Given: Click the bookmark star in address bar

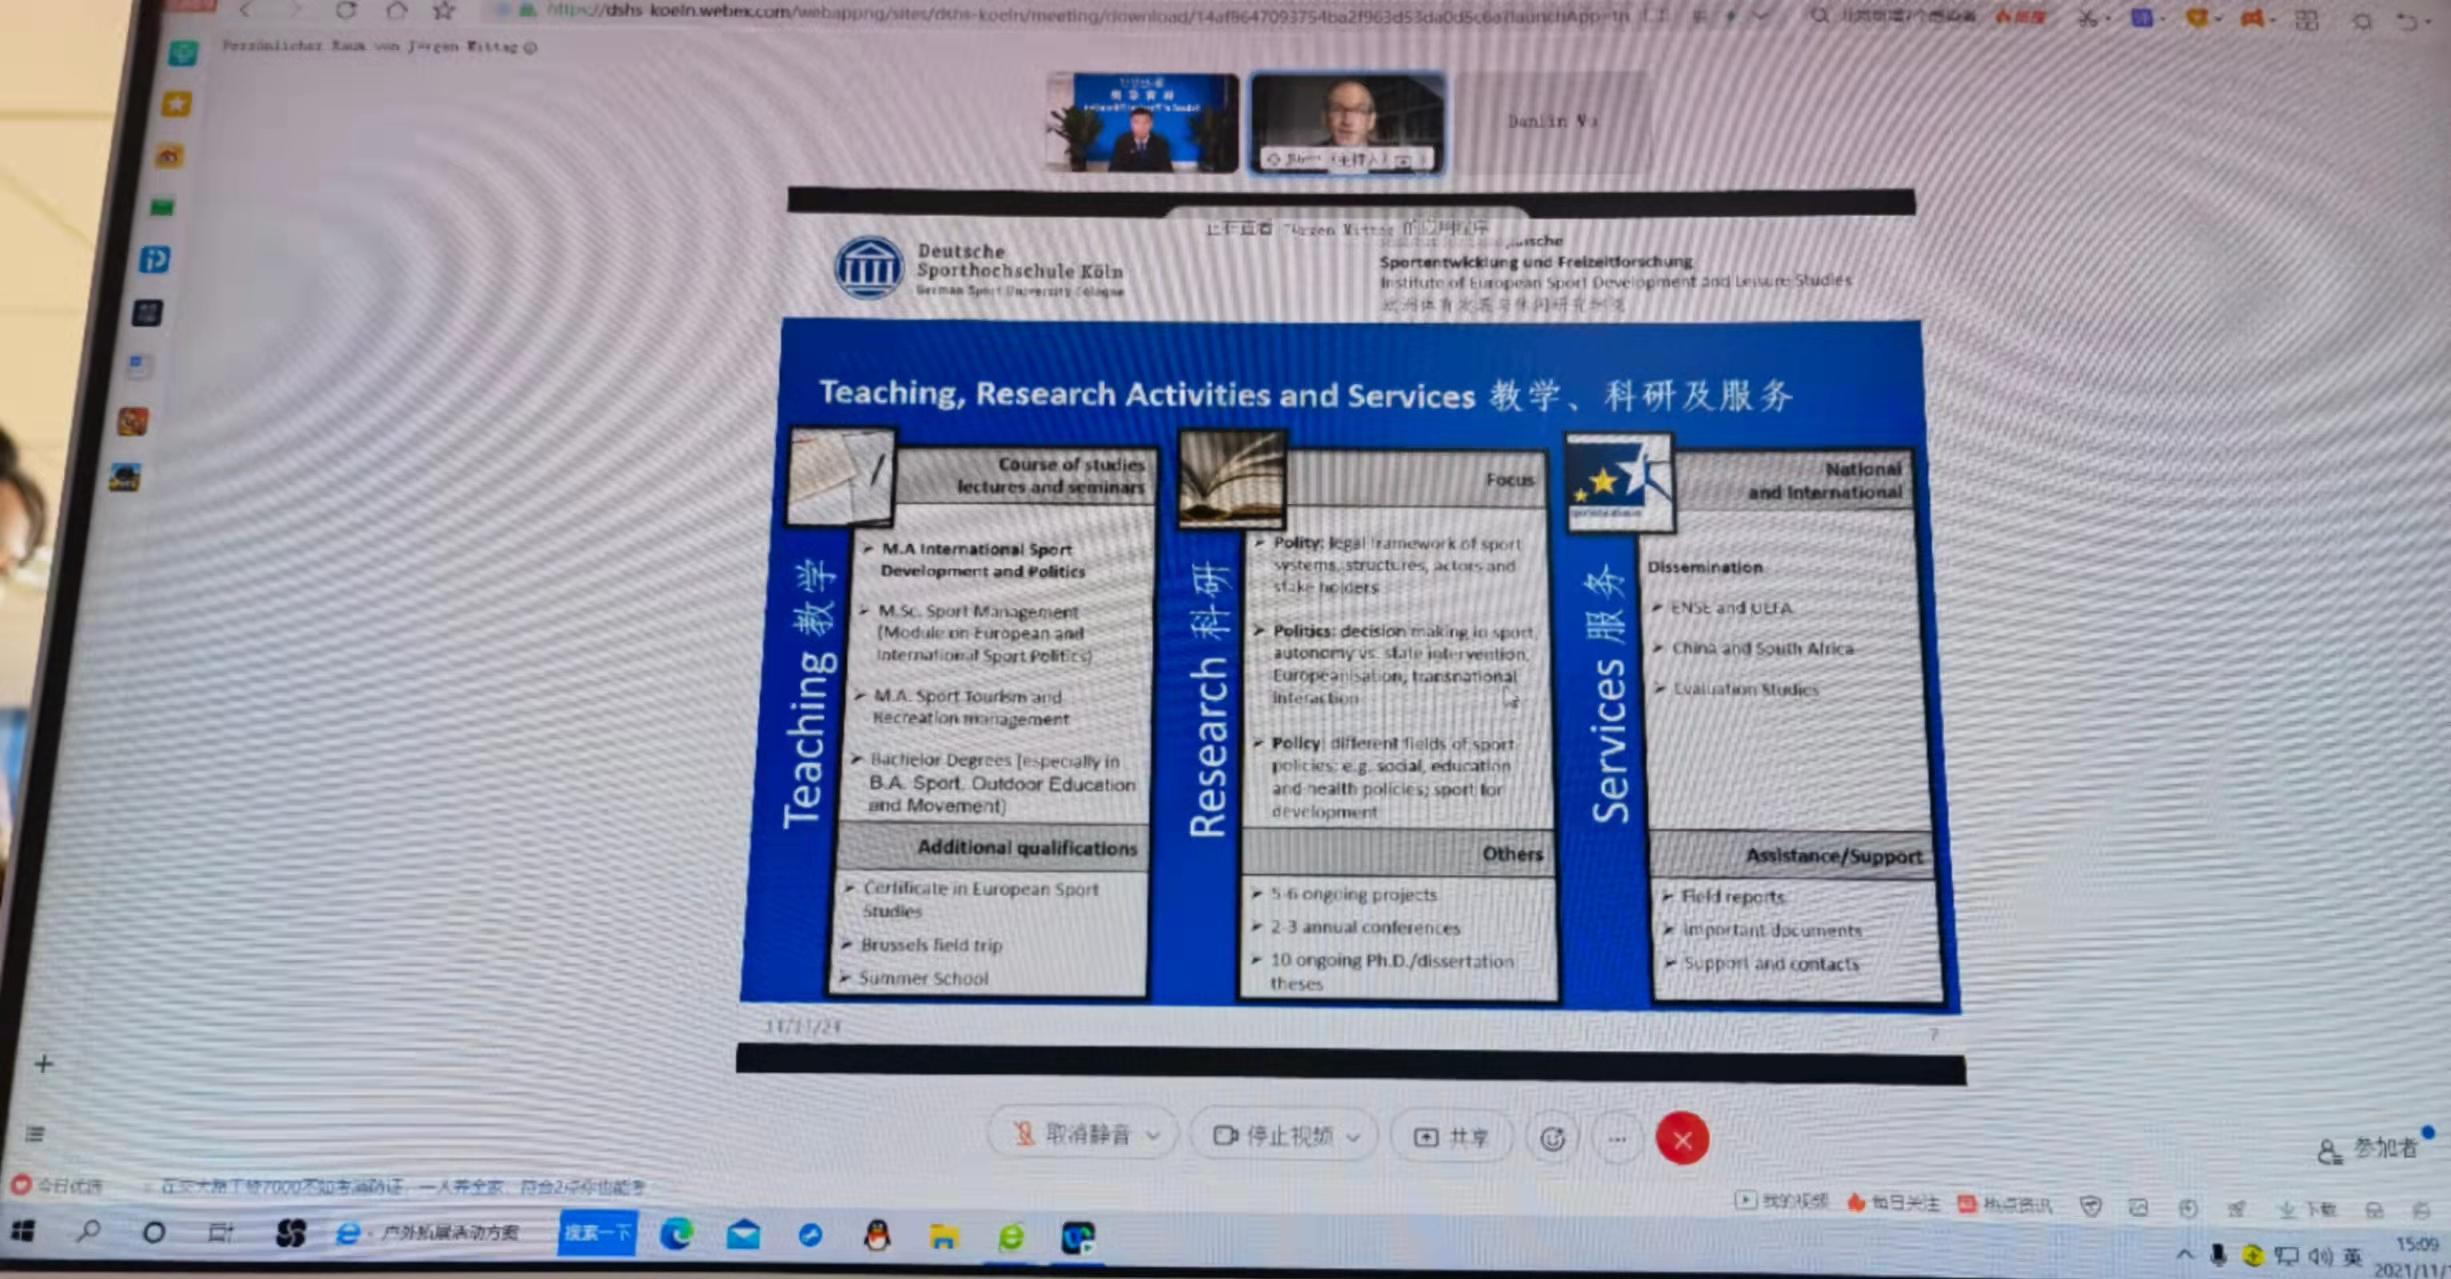Looking at the screenshot, I should pyautogui.click(x=444, y=11).
